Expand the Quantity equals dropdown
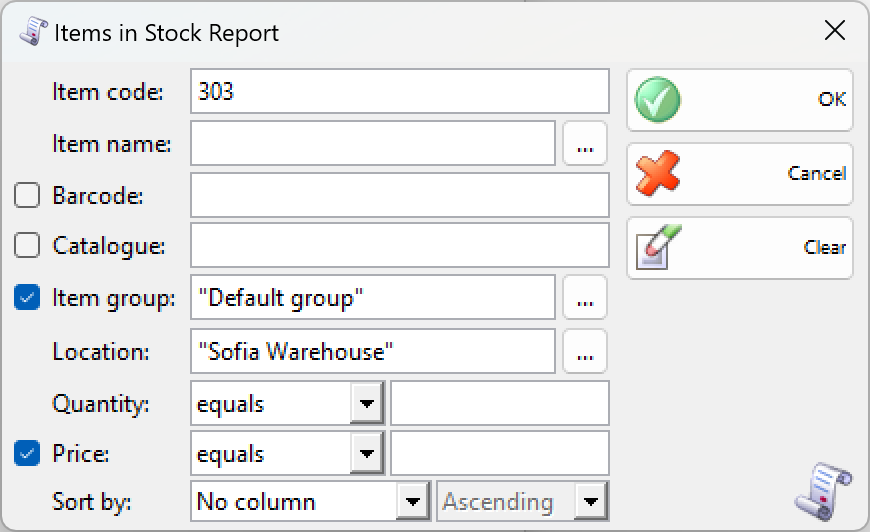The width and height of the screenshot is (870, 532). tap(367, 403)
